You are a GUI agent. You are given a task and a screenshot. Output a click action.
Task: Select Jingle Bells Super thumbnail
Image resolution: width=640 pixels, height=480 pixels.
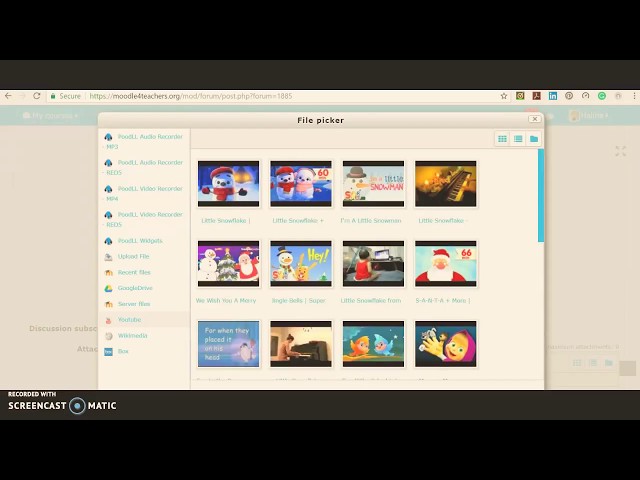pos(301,264)
